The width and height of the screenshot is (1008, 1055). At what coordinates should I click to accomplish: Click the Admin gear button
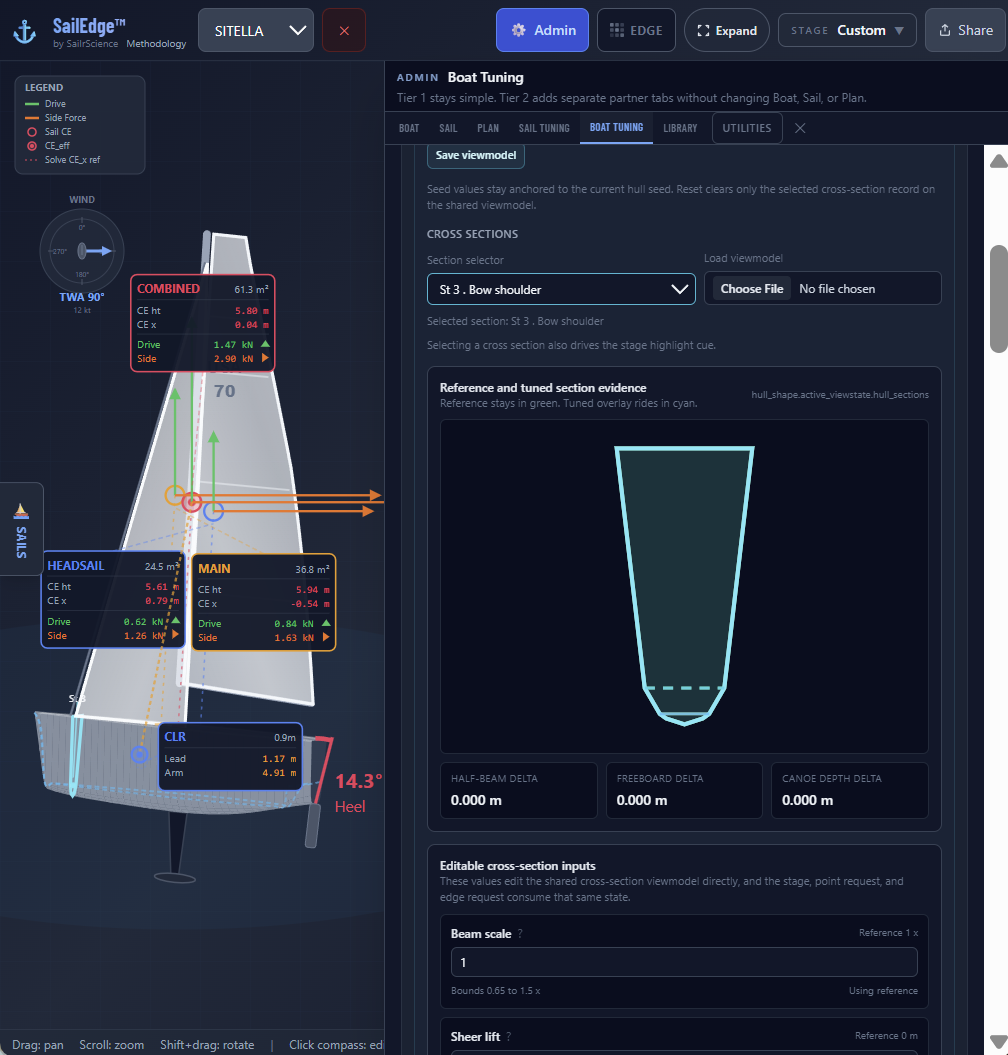pyautogui.click(x=542, y=30)
